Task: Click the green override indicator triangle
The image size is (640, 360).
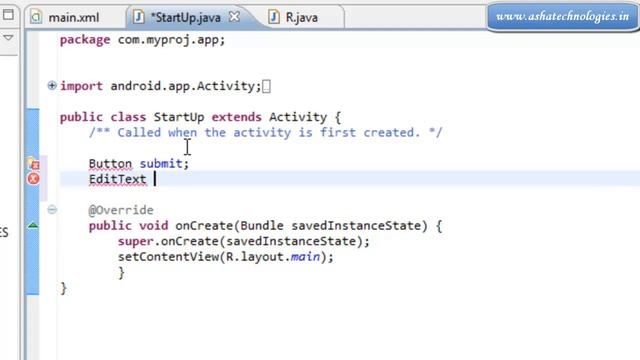Action: [33, 225]
